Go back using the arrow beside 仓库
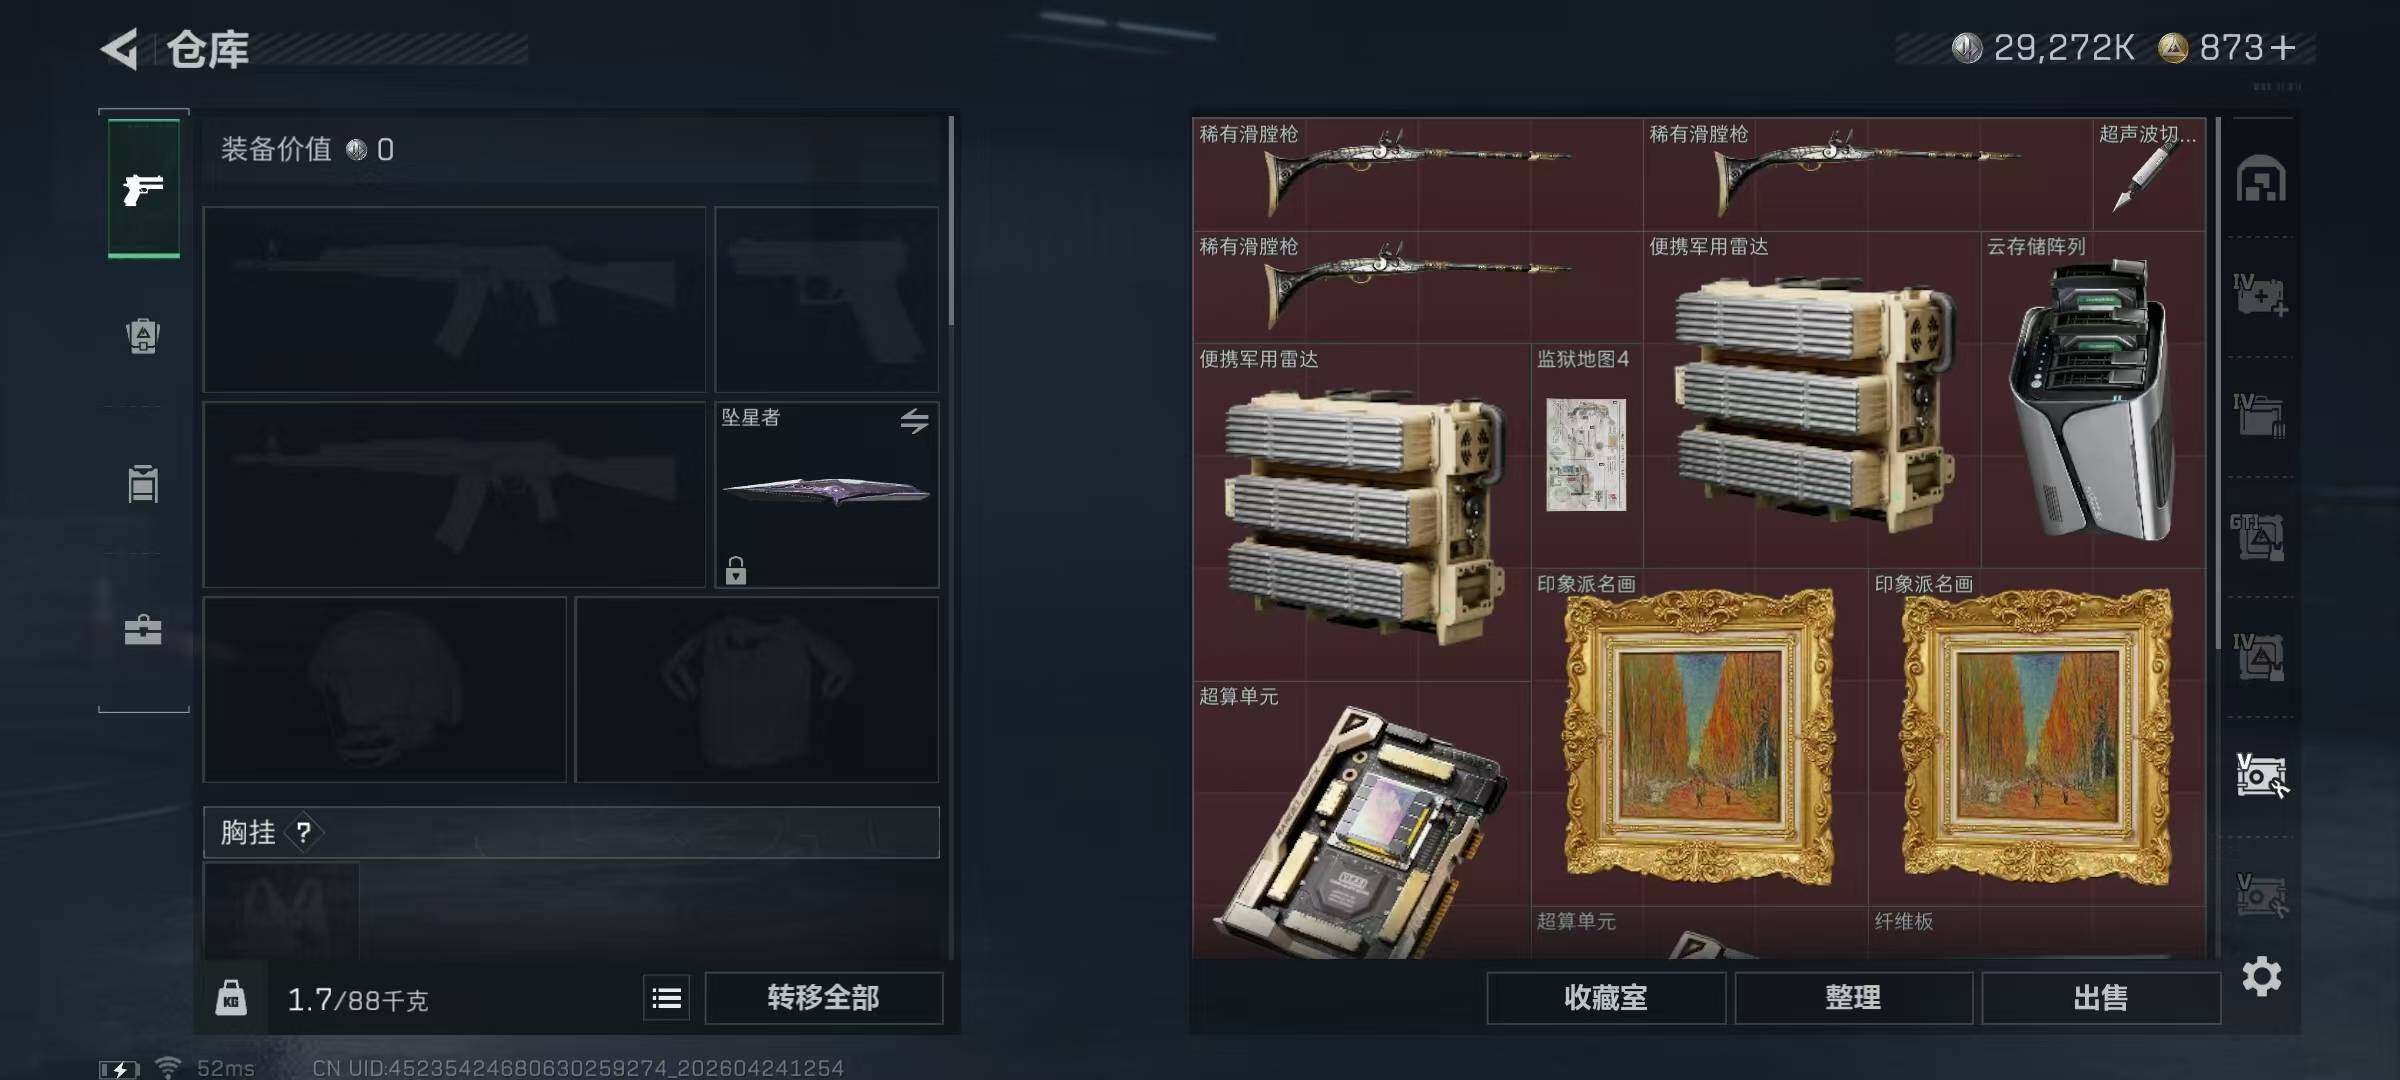The height and width of the screenshot is (1080, 2400). (x=121, y=49)
